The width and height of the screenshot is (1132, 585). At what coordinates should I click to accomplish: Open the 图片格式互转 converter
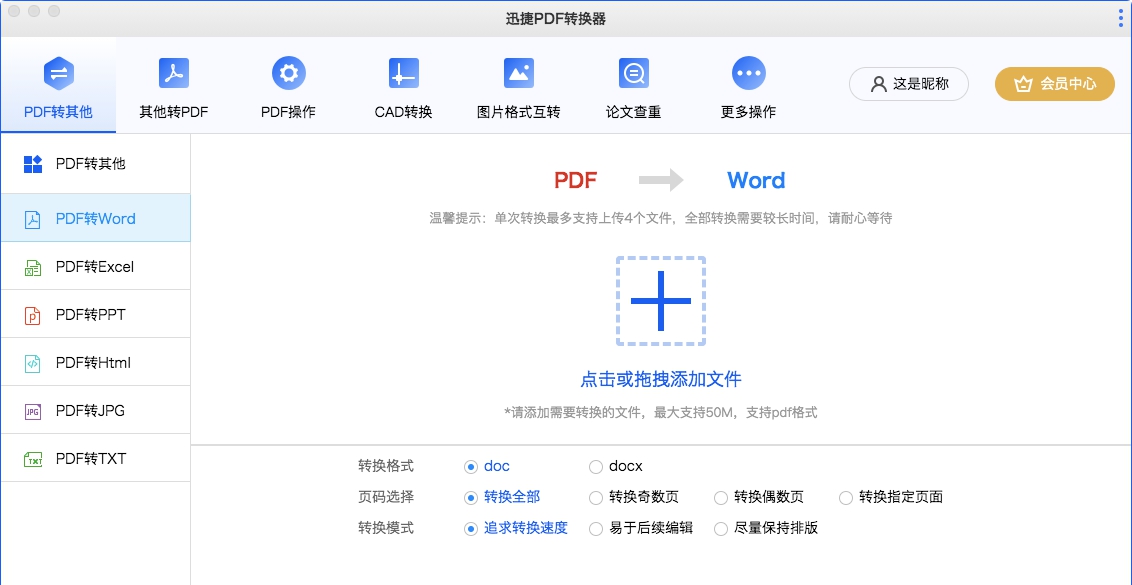point(520,85)
